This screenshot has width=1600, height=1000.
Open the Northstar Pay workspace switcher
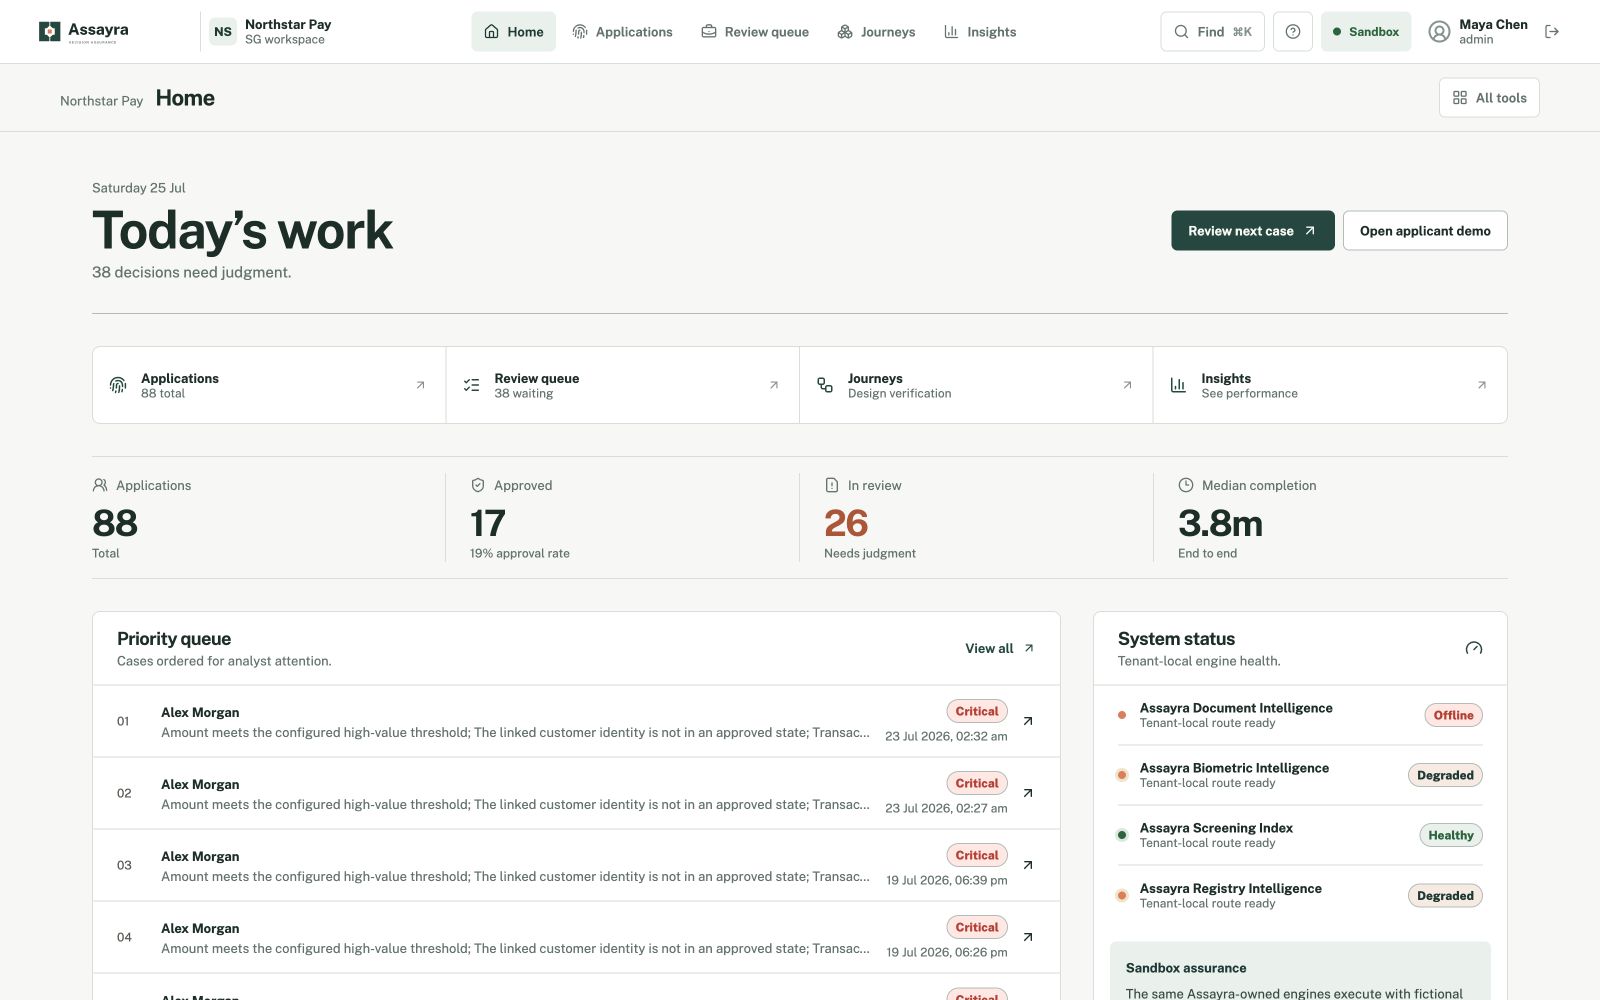[x=271, y=32]
